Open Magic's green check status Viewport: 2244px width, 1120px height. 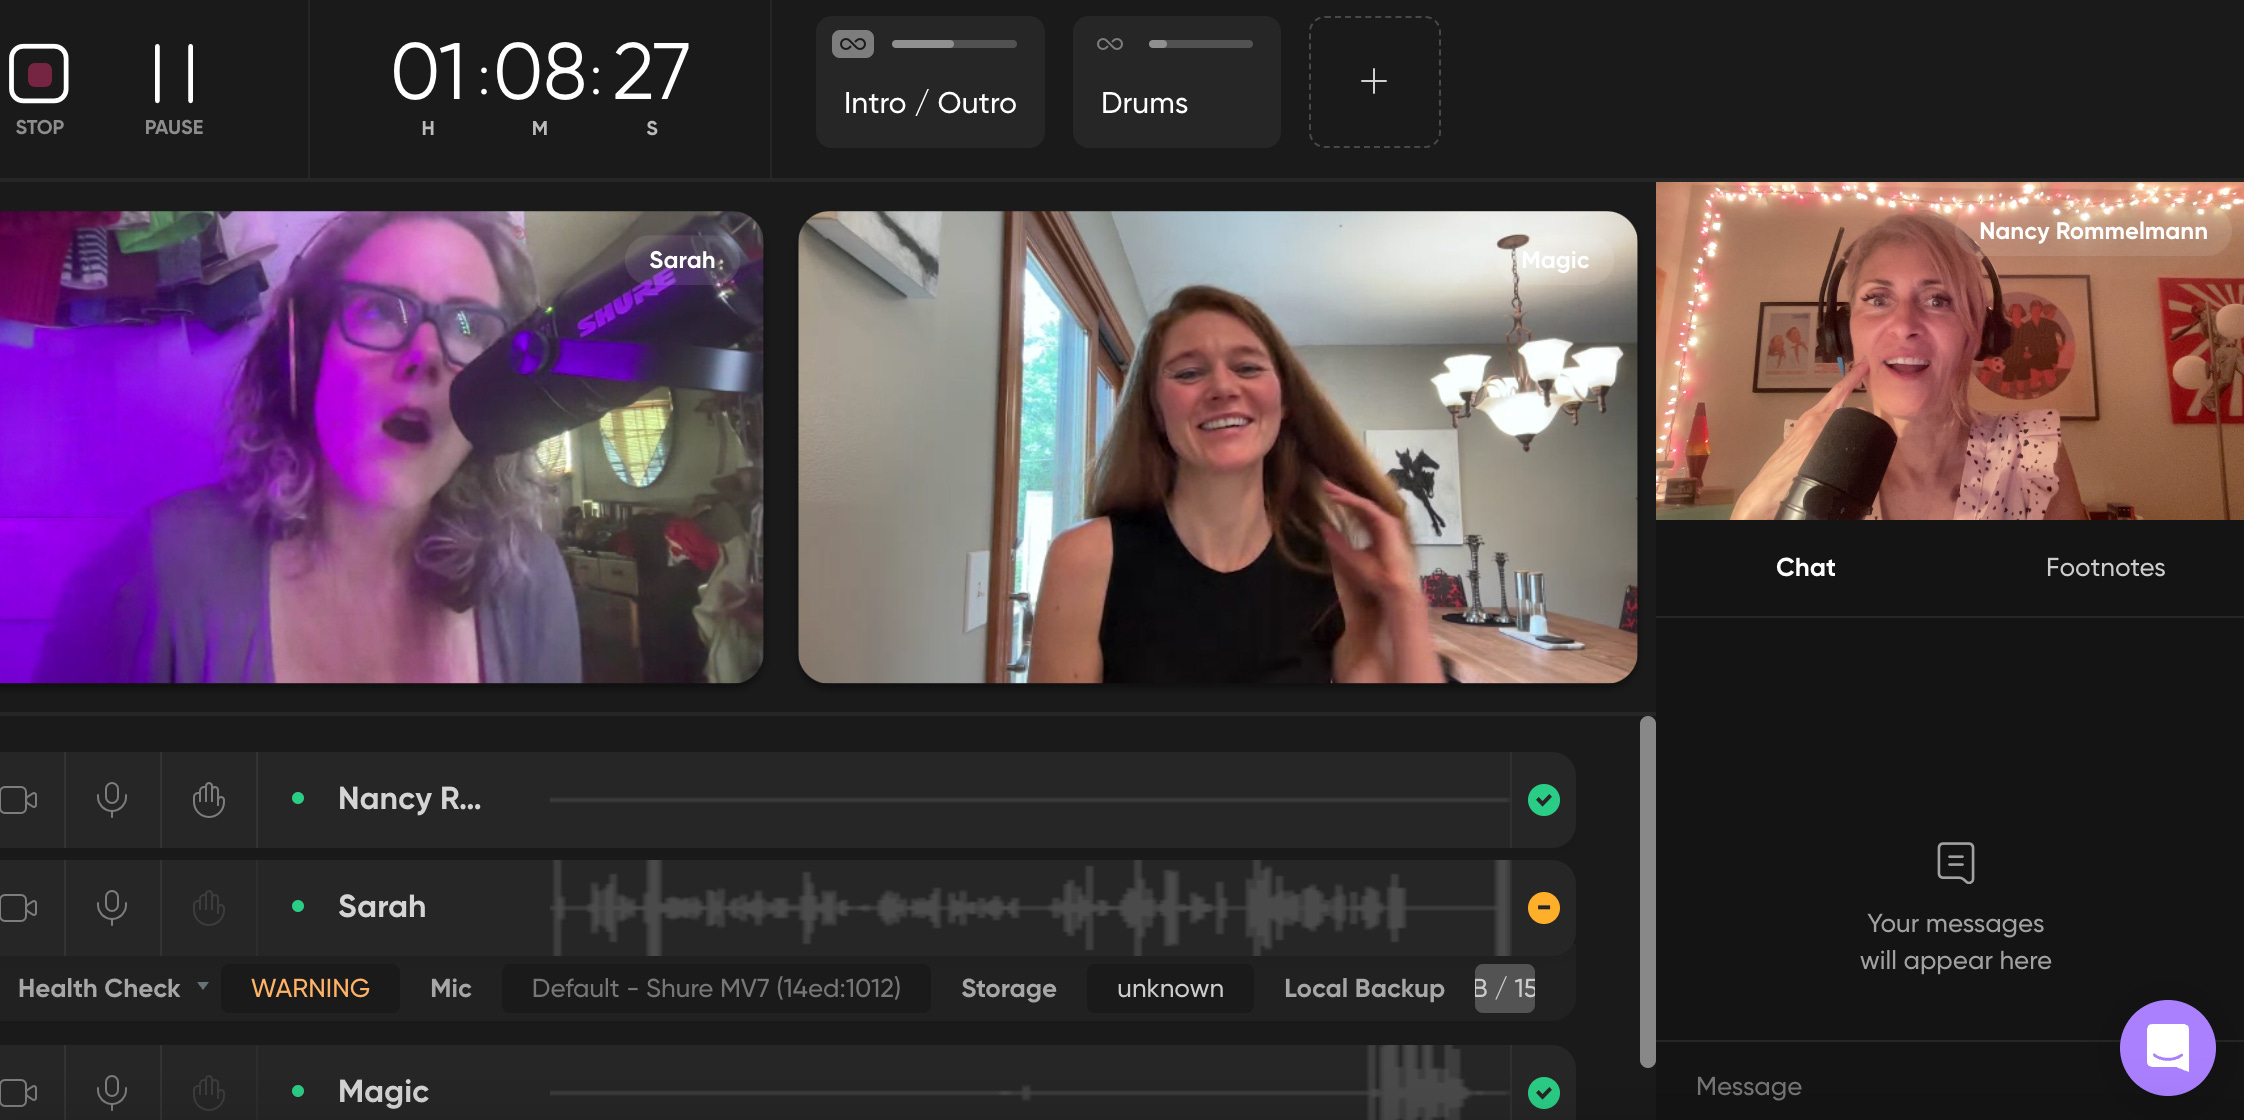[1544, 1093]
